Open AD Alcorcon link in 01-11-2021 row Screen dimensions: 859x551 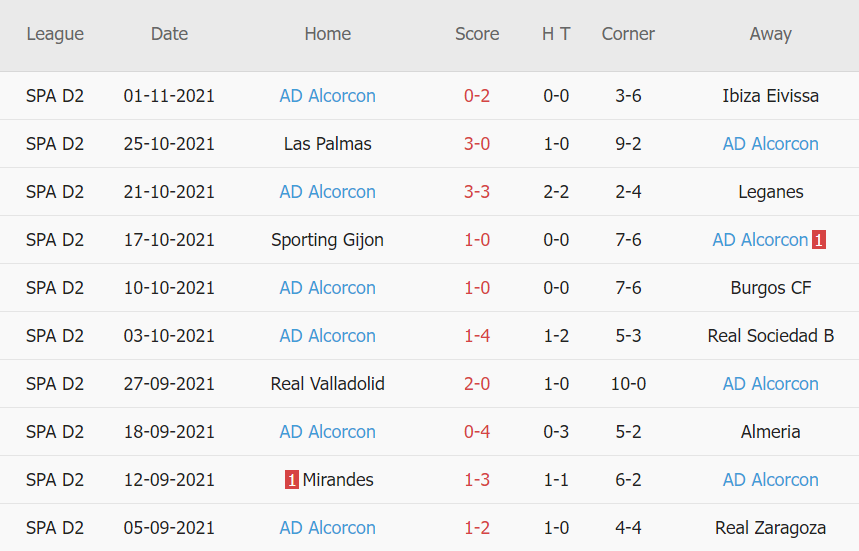tap(328, 96)
